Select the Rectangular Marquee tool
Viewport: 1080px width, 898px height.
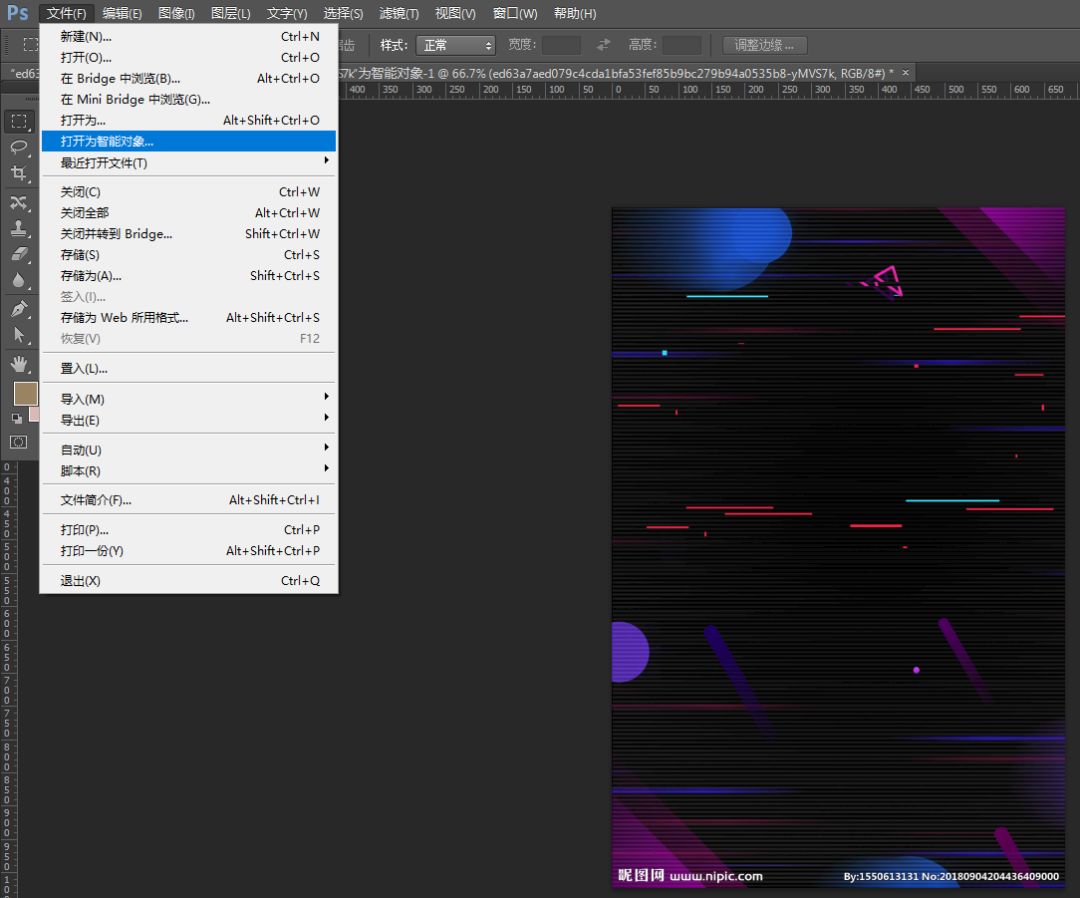(x=19, y=122)
